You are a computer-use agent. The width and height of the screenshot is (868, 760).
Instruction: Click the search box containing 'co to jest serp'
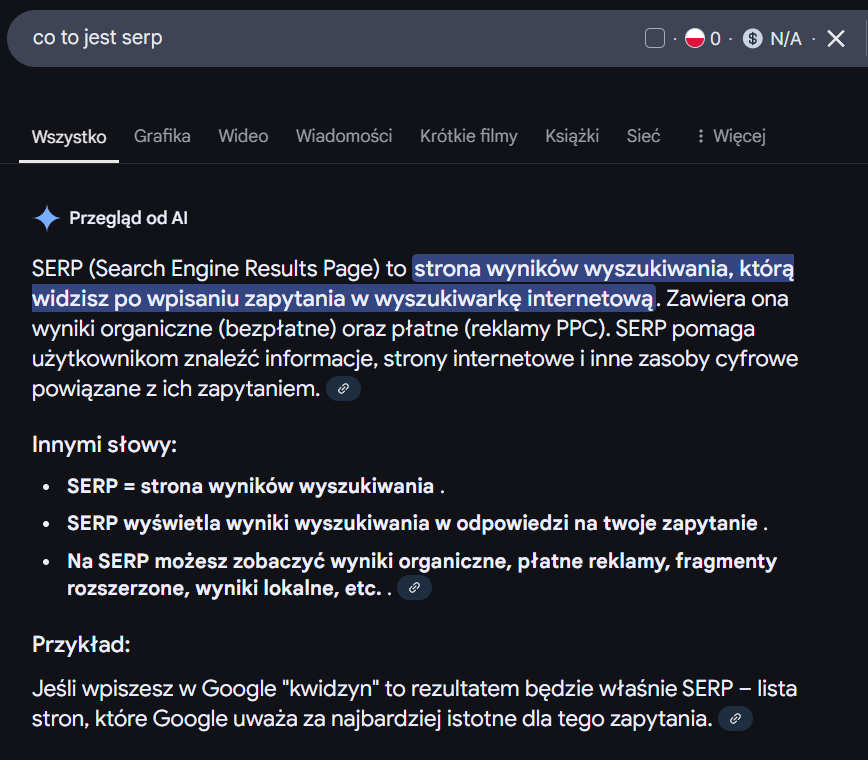(300, 38)
